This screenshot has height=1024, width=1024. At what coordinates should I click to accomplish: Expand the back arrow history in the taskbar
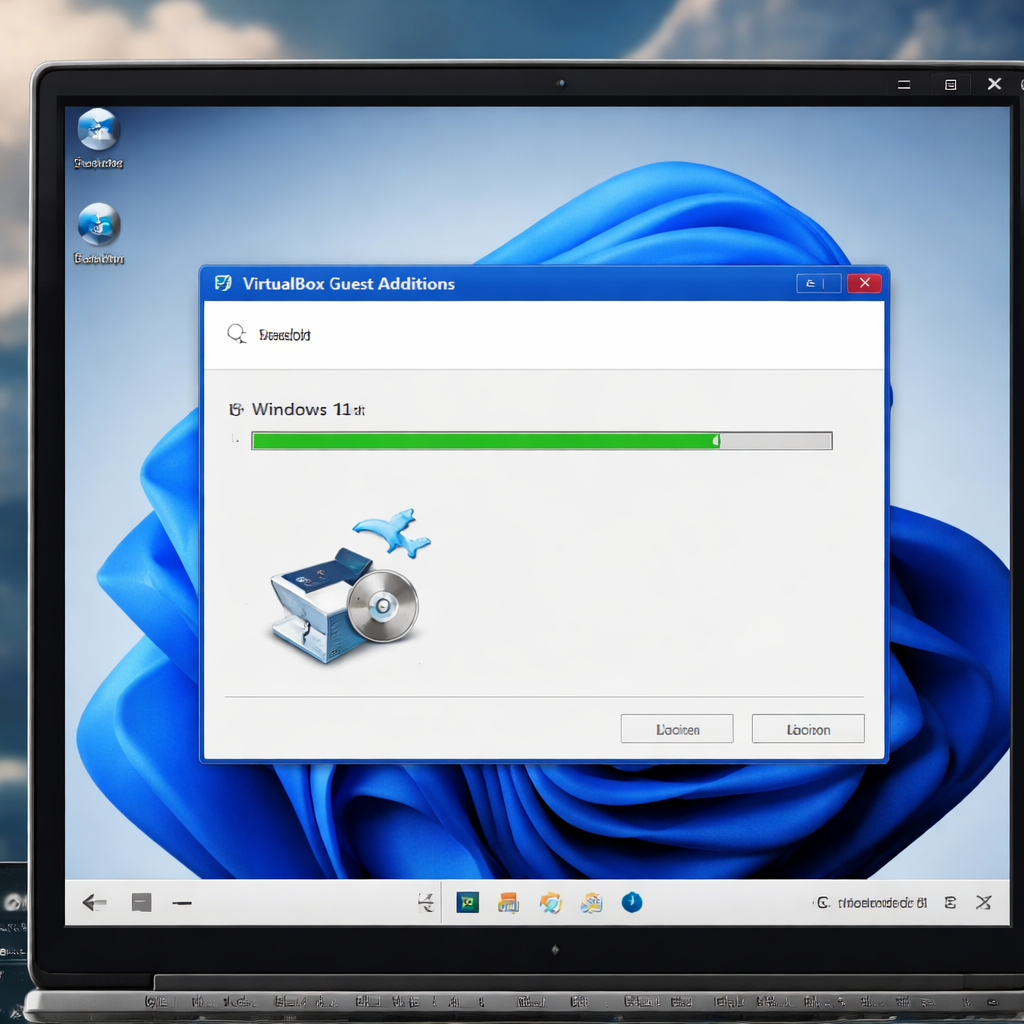93,902
